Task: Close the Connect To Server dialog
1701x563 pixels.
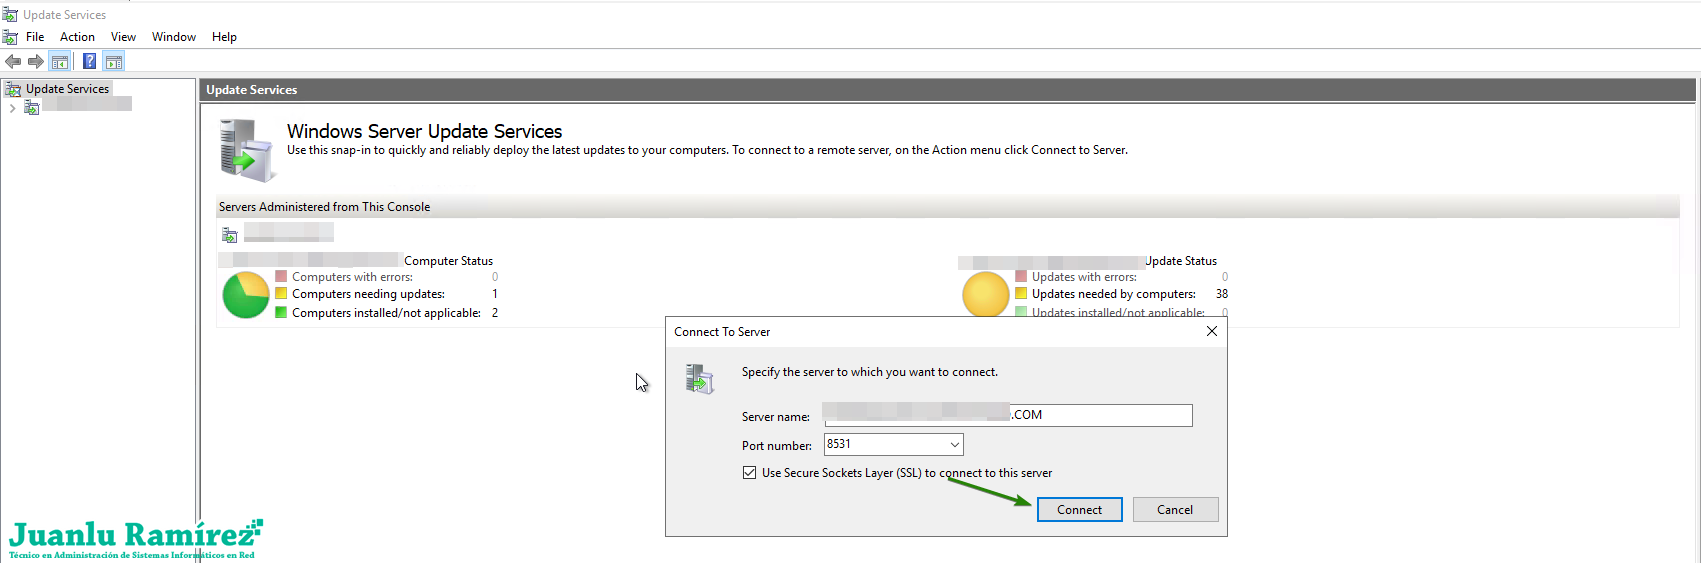Action: 1211,332
